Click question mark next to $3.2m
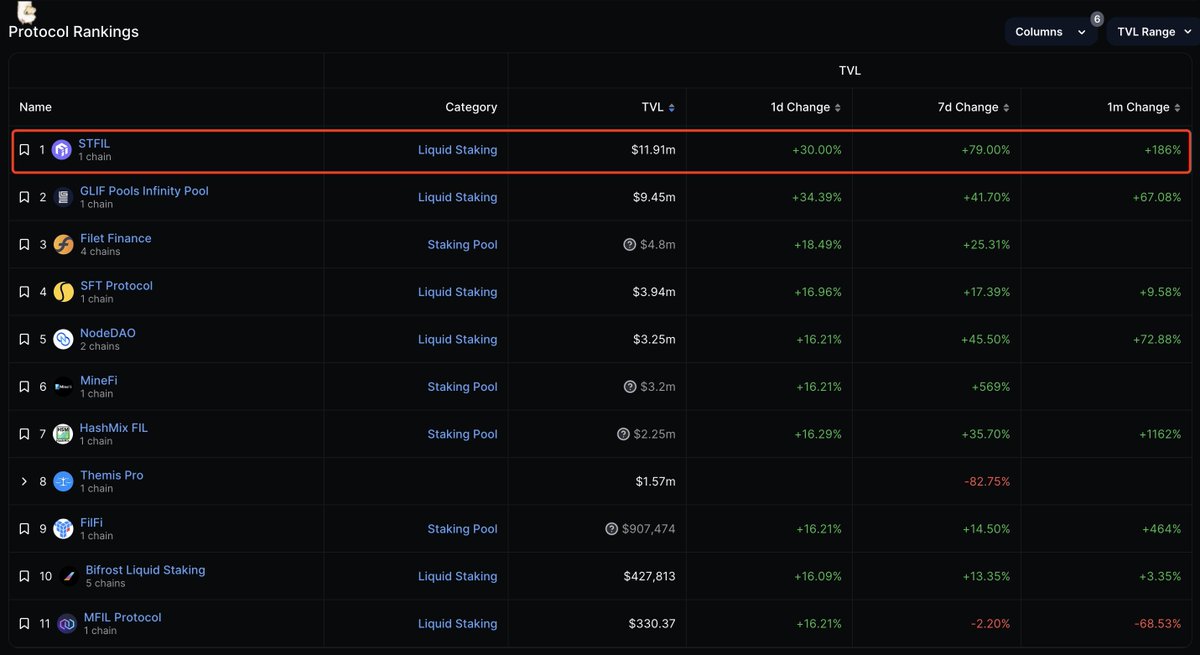 [x=630, y=387]
